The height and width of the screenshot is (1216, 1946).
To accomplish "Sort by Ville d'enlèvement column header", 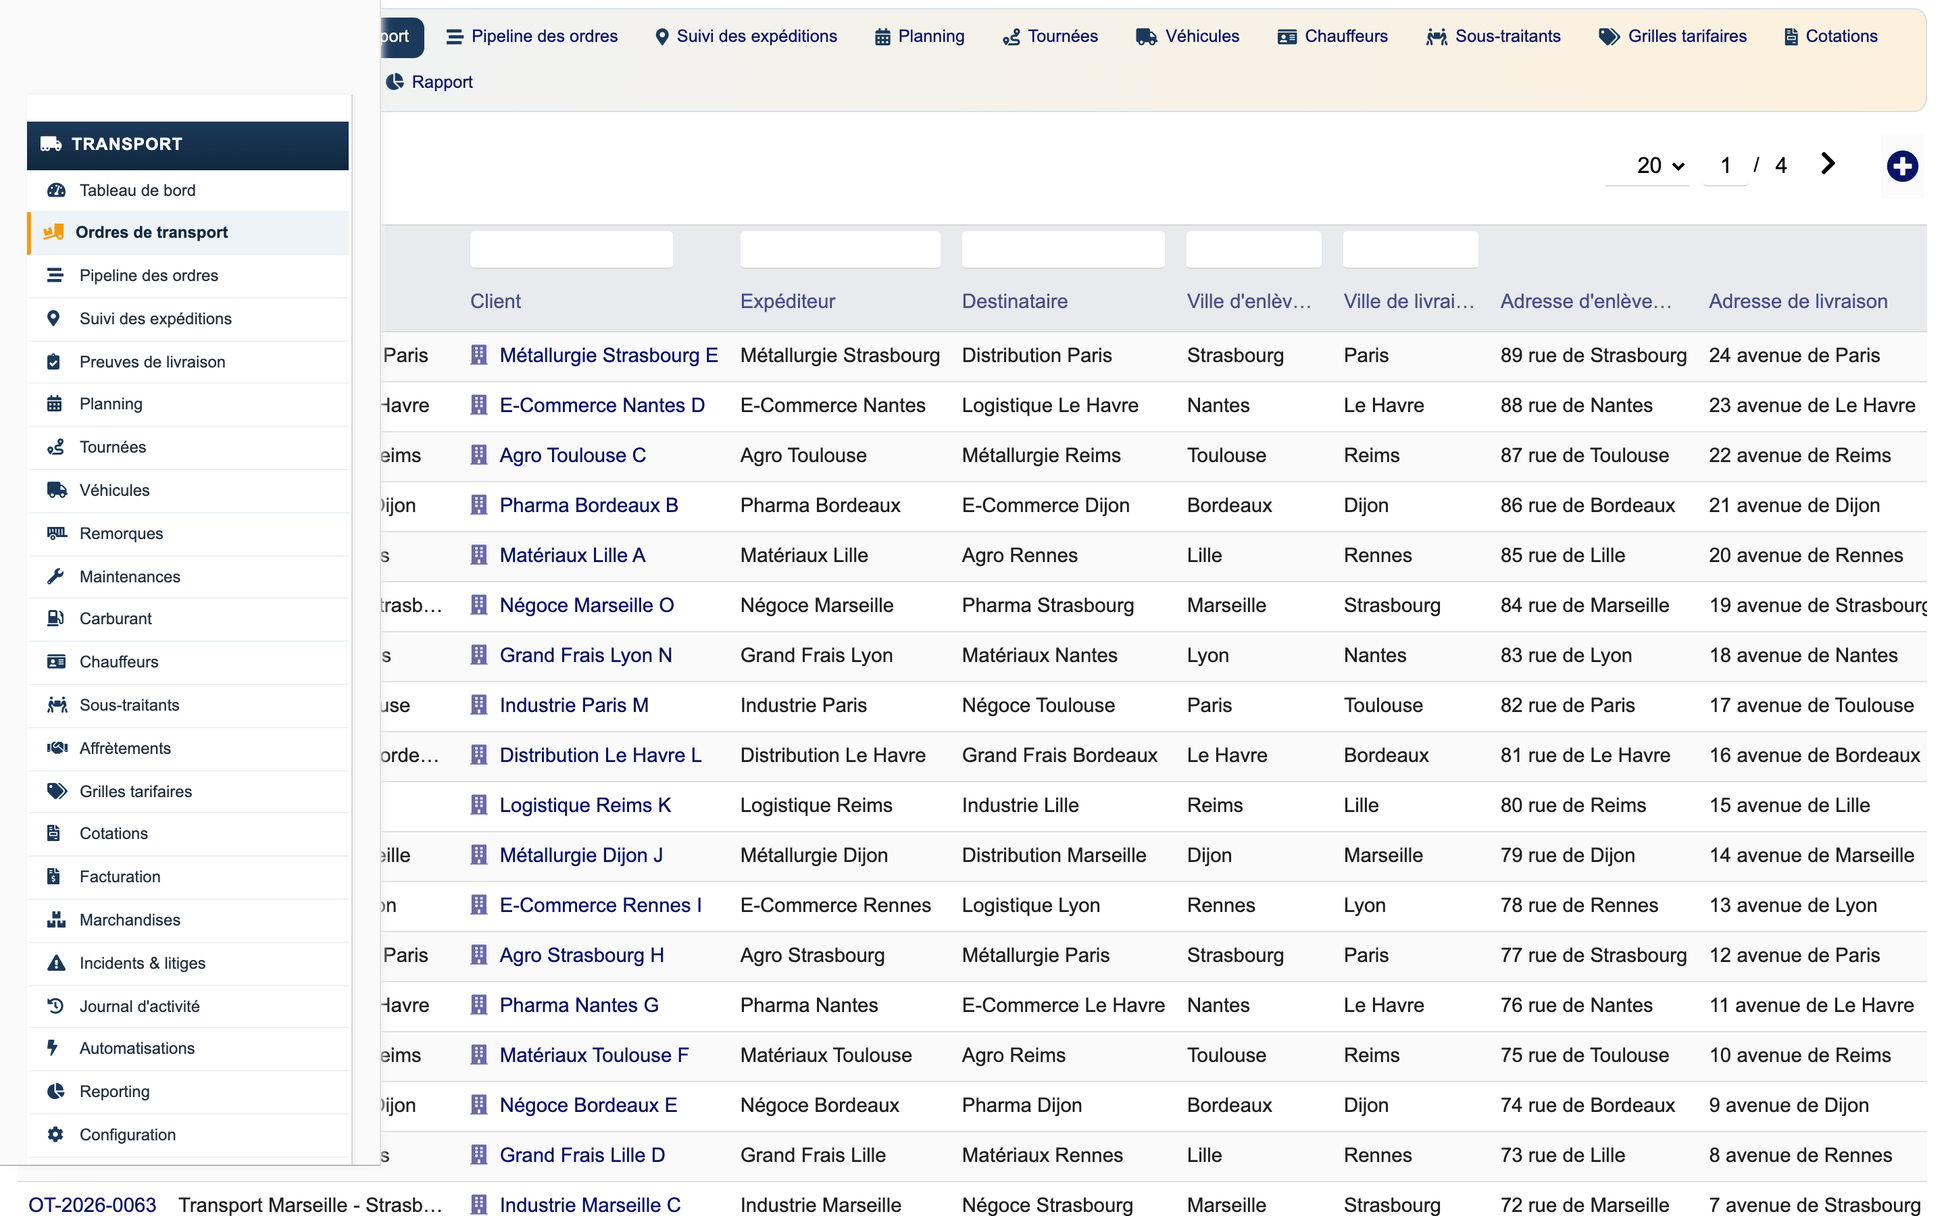I will 1249,301.
